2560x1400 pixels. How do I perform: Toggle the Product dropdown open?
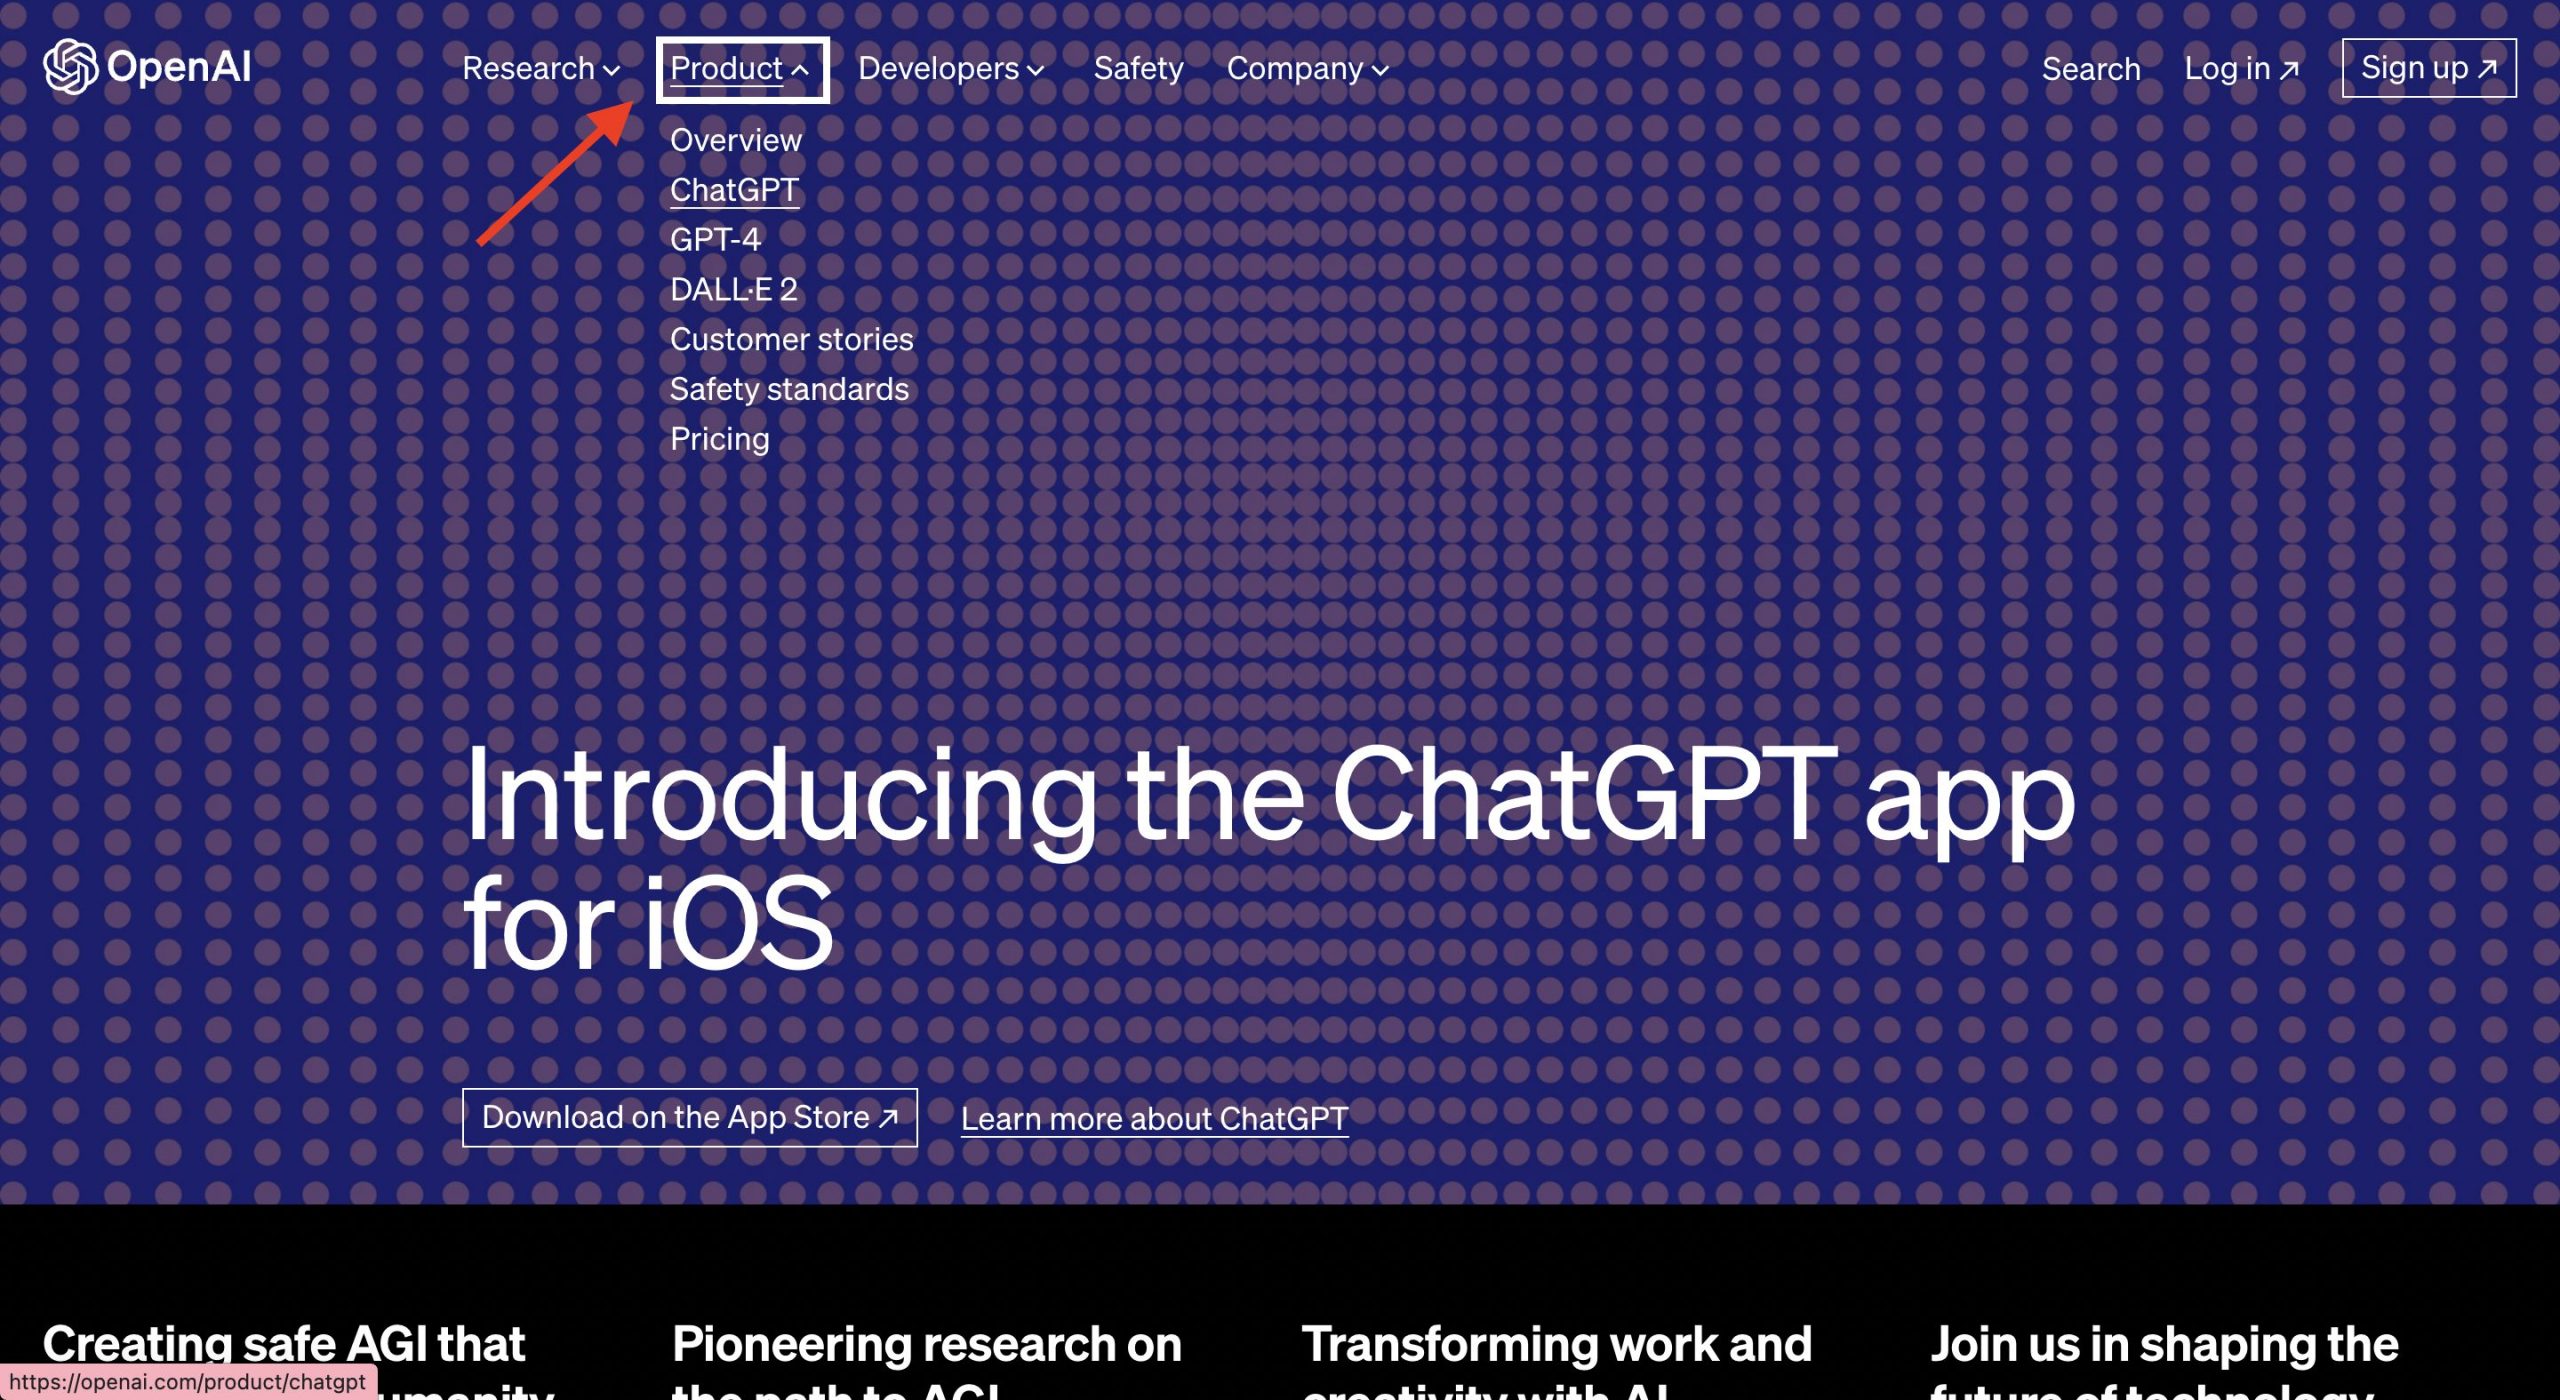[740, 67]
